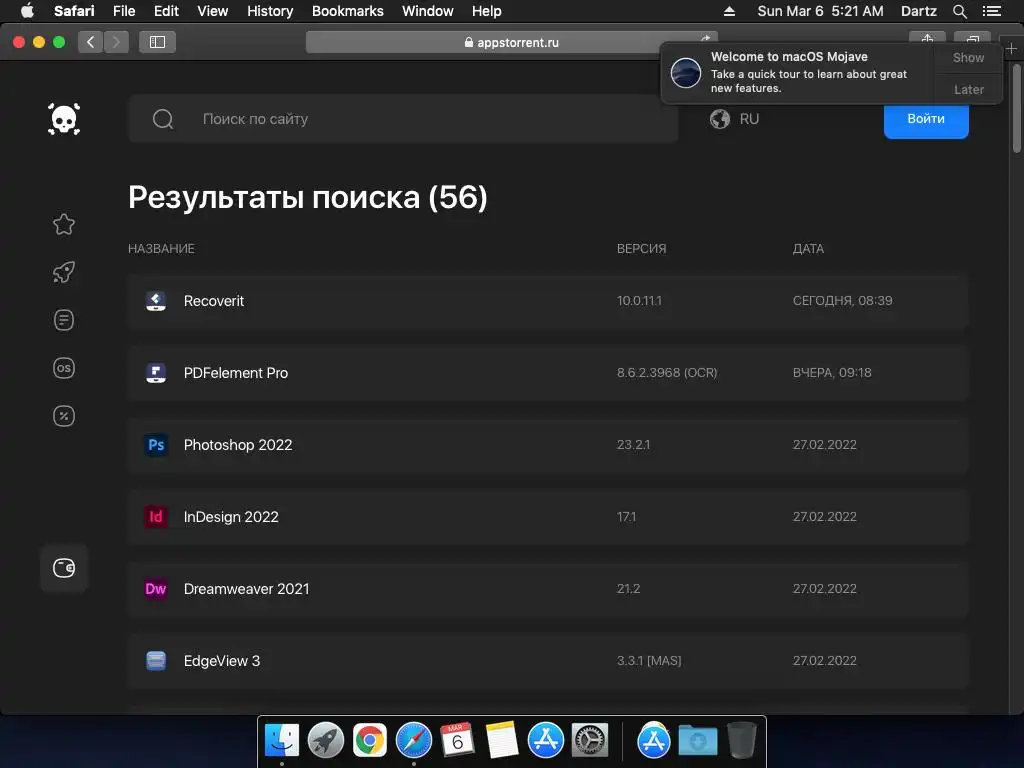Open the Downloads folder in the Dock

(x=697, y=741)
